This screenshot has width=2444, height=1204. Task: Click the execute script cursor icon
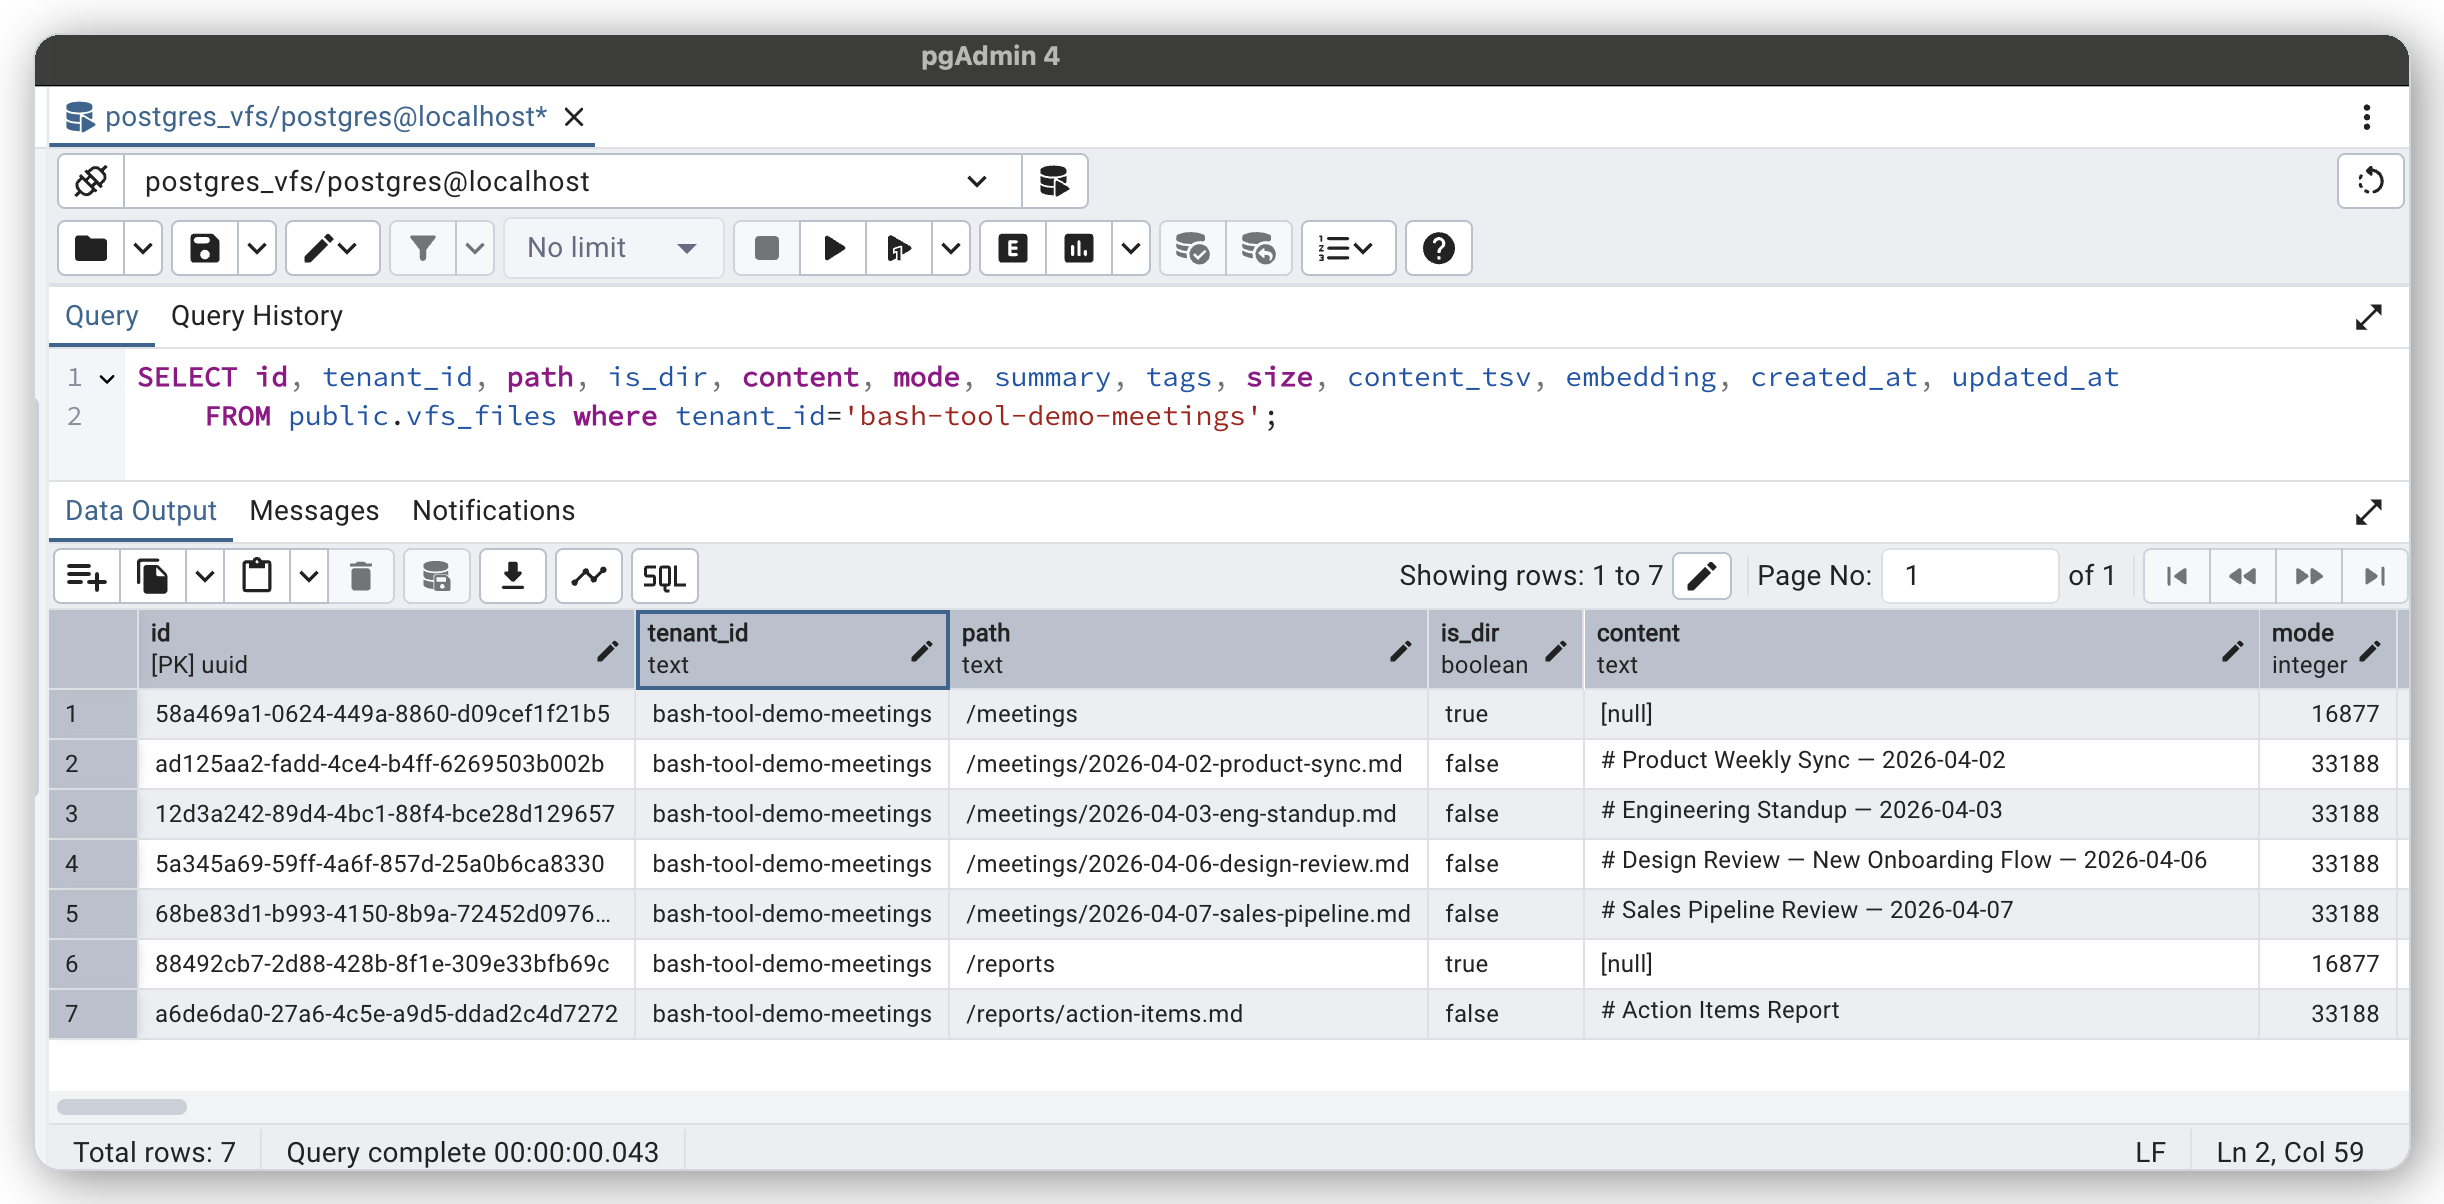[899, 248]
